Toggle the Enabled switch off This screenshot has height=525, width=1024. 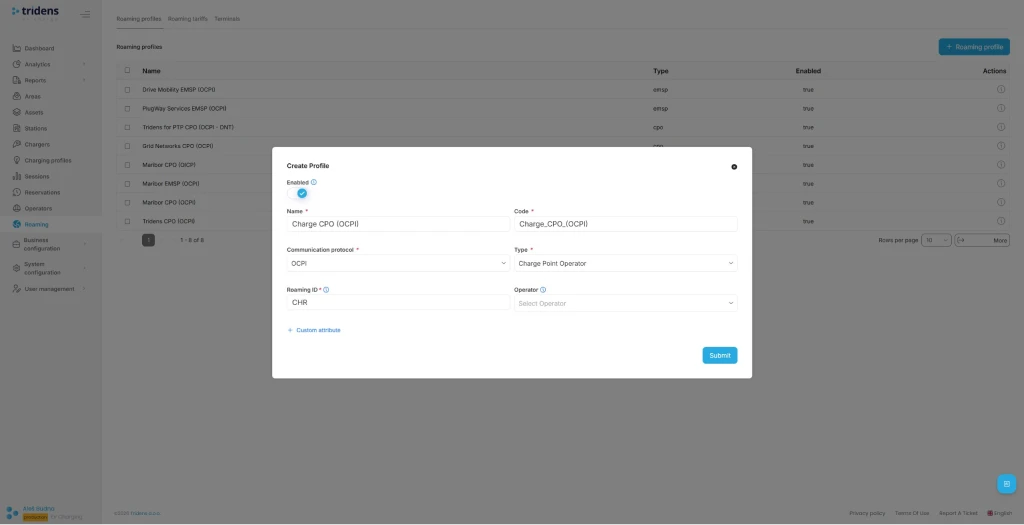[x=301, y=193]
